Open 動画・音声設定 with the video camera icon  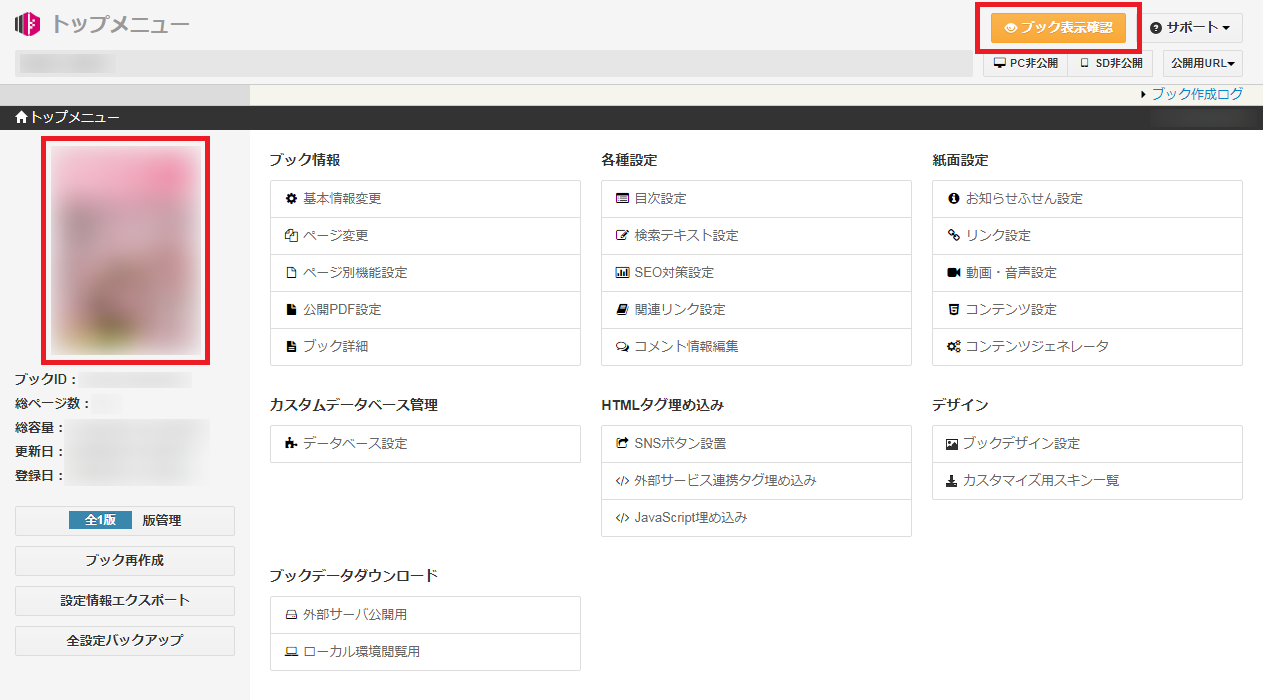tap(953, 272)
